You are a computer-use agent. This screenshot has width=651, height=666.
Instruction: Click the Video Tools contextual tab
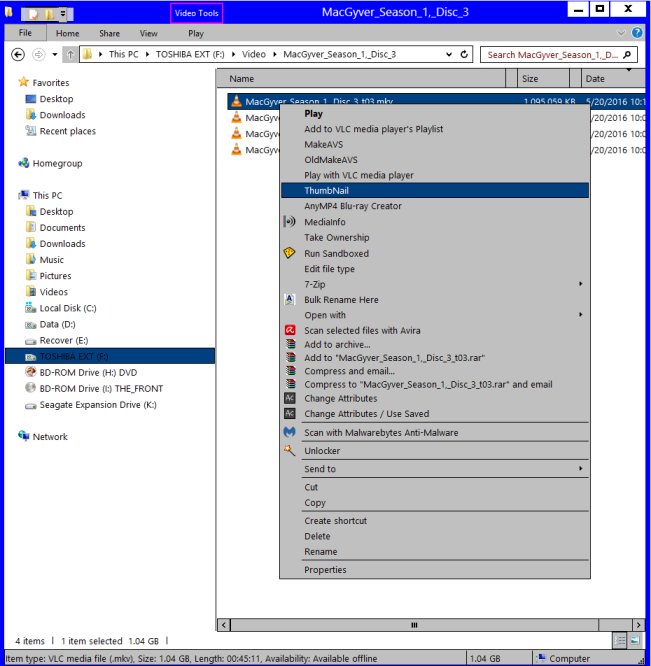[197, 13]
